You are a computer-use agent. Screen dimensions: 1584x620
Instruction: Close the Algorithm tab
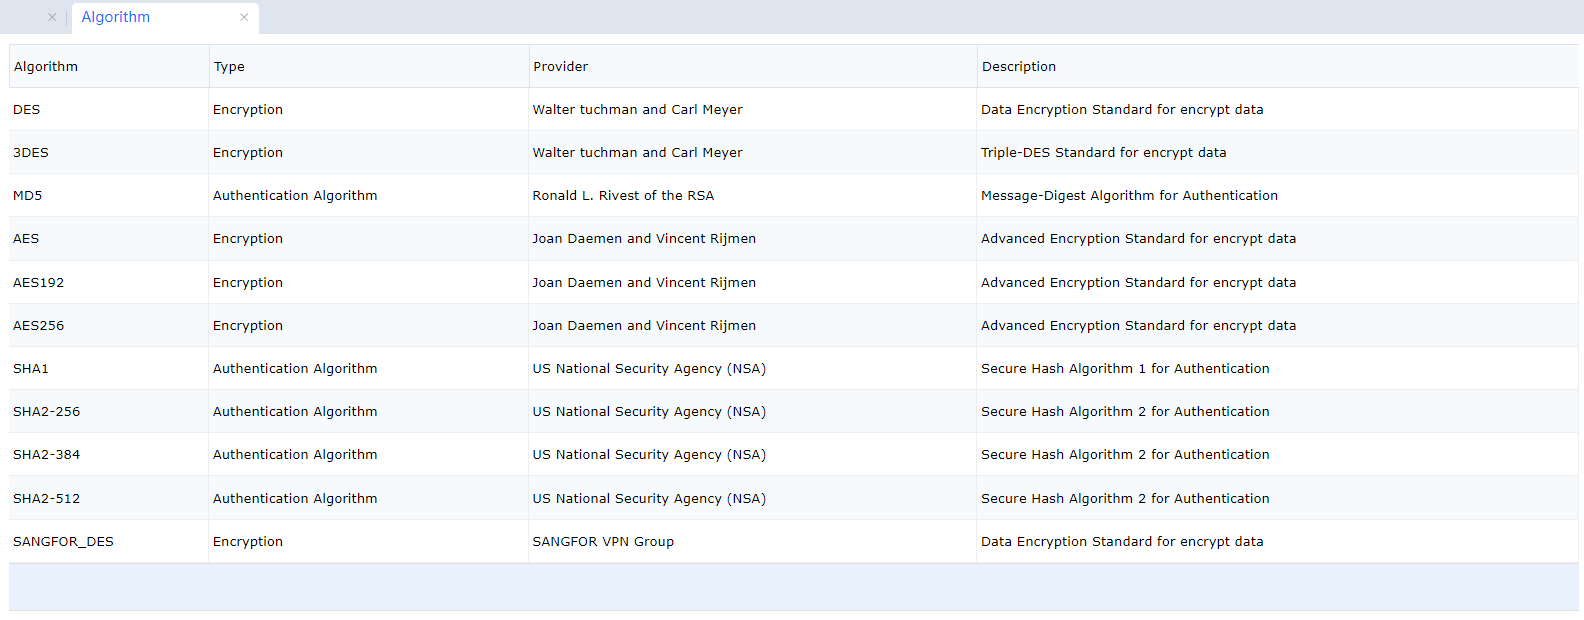point(244,17)
